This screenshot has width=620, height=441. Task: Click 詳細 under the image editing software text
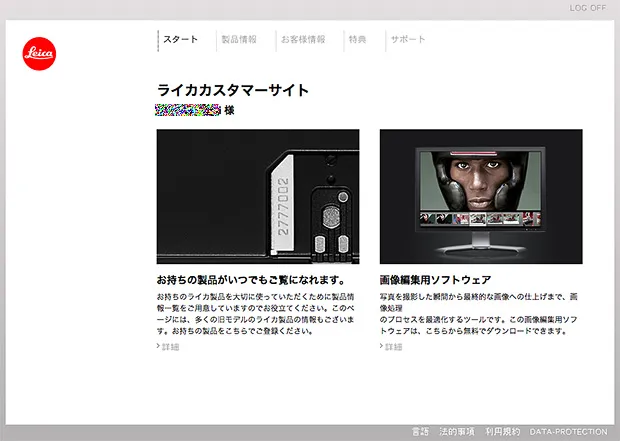pos(393,347)
